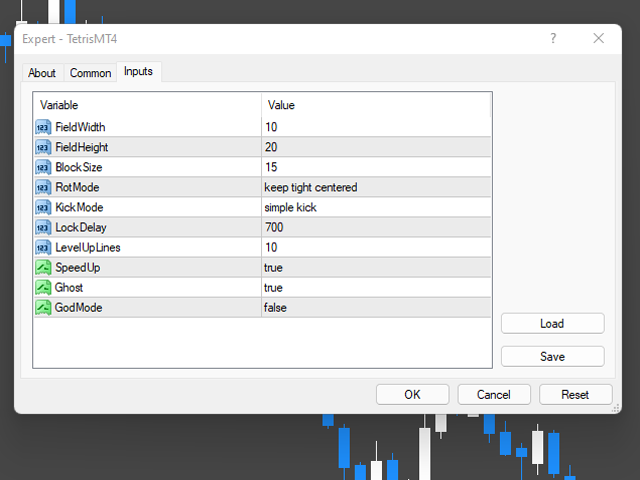
Task: Click the dialog resize grip in the corner
Action: (x=615, y=408)
